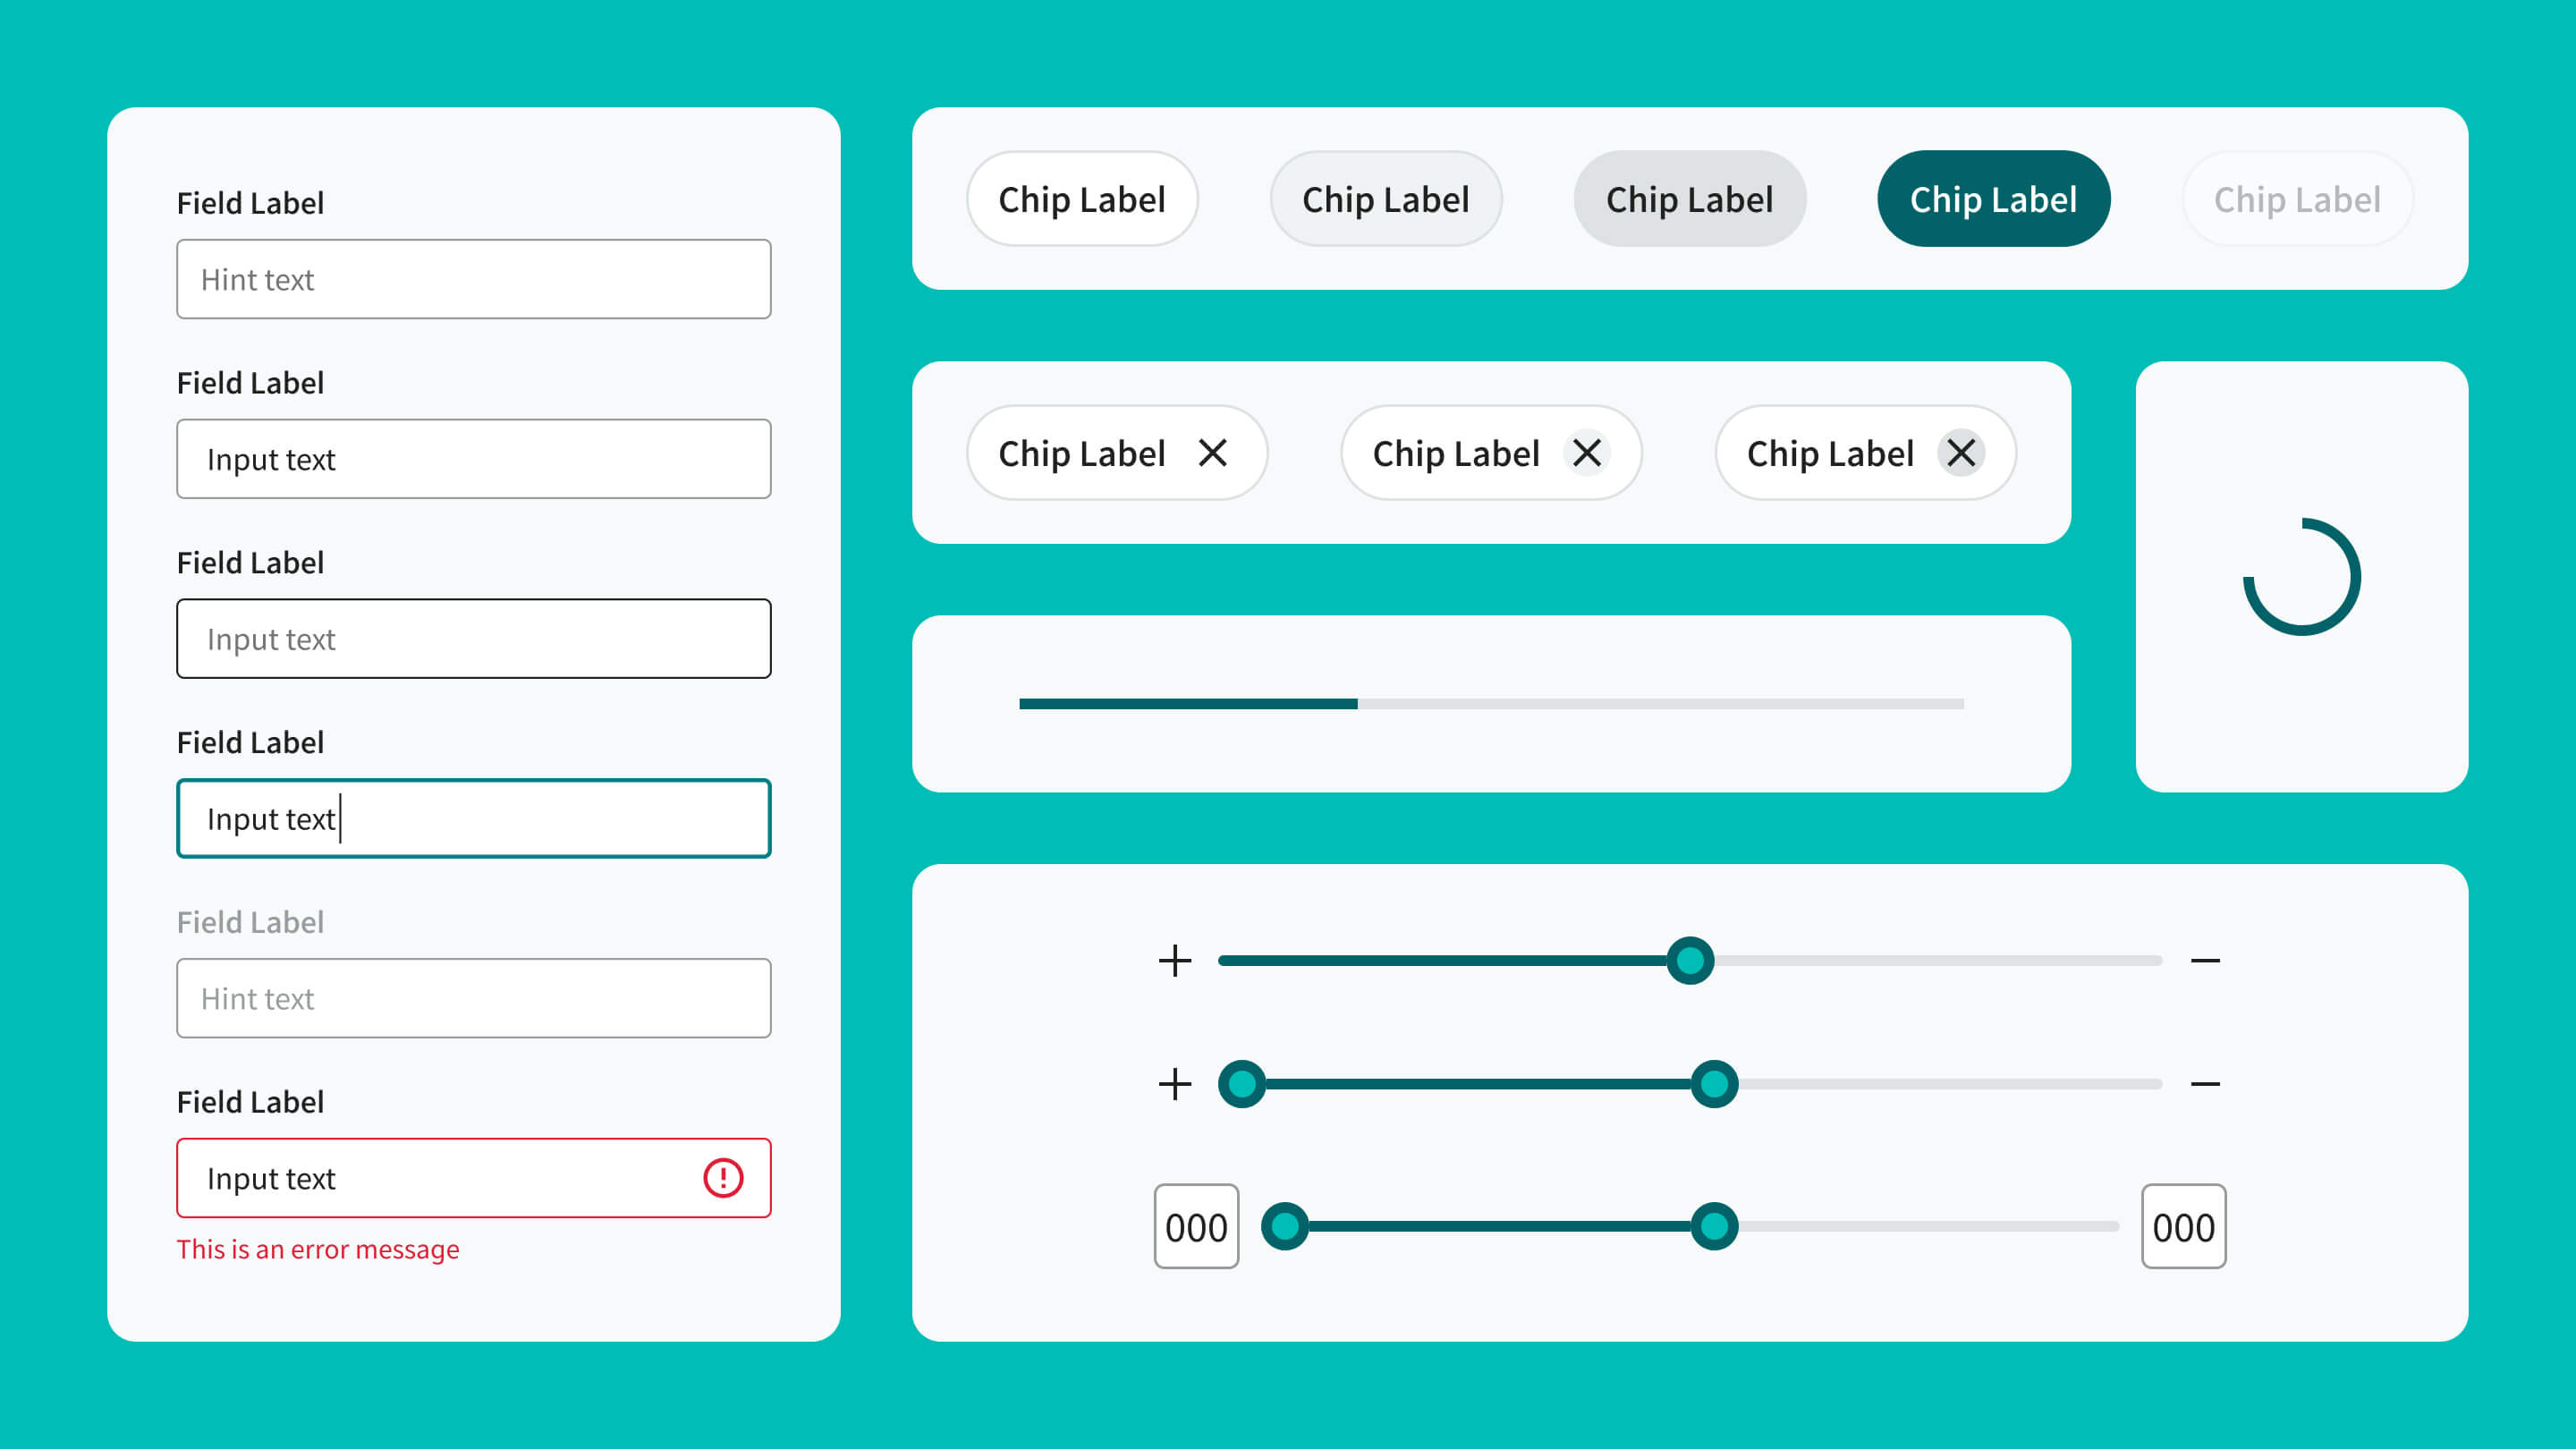Select the light gray hover-state Chip Label
2576x1449 pixels.
[1386, 199]
